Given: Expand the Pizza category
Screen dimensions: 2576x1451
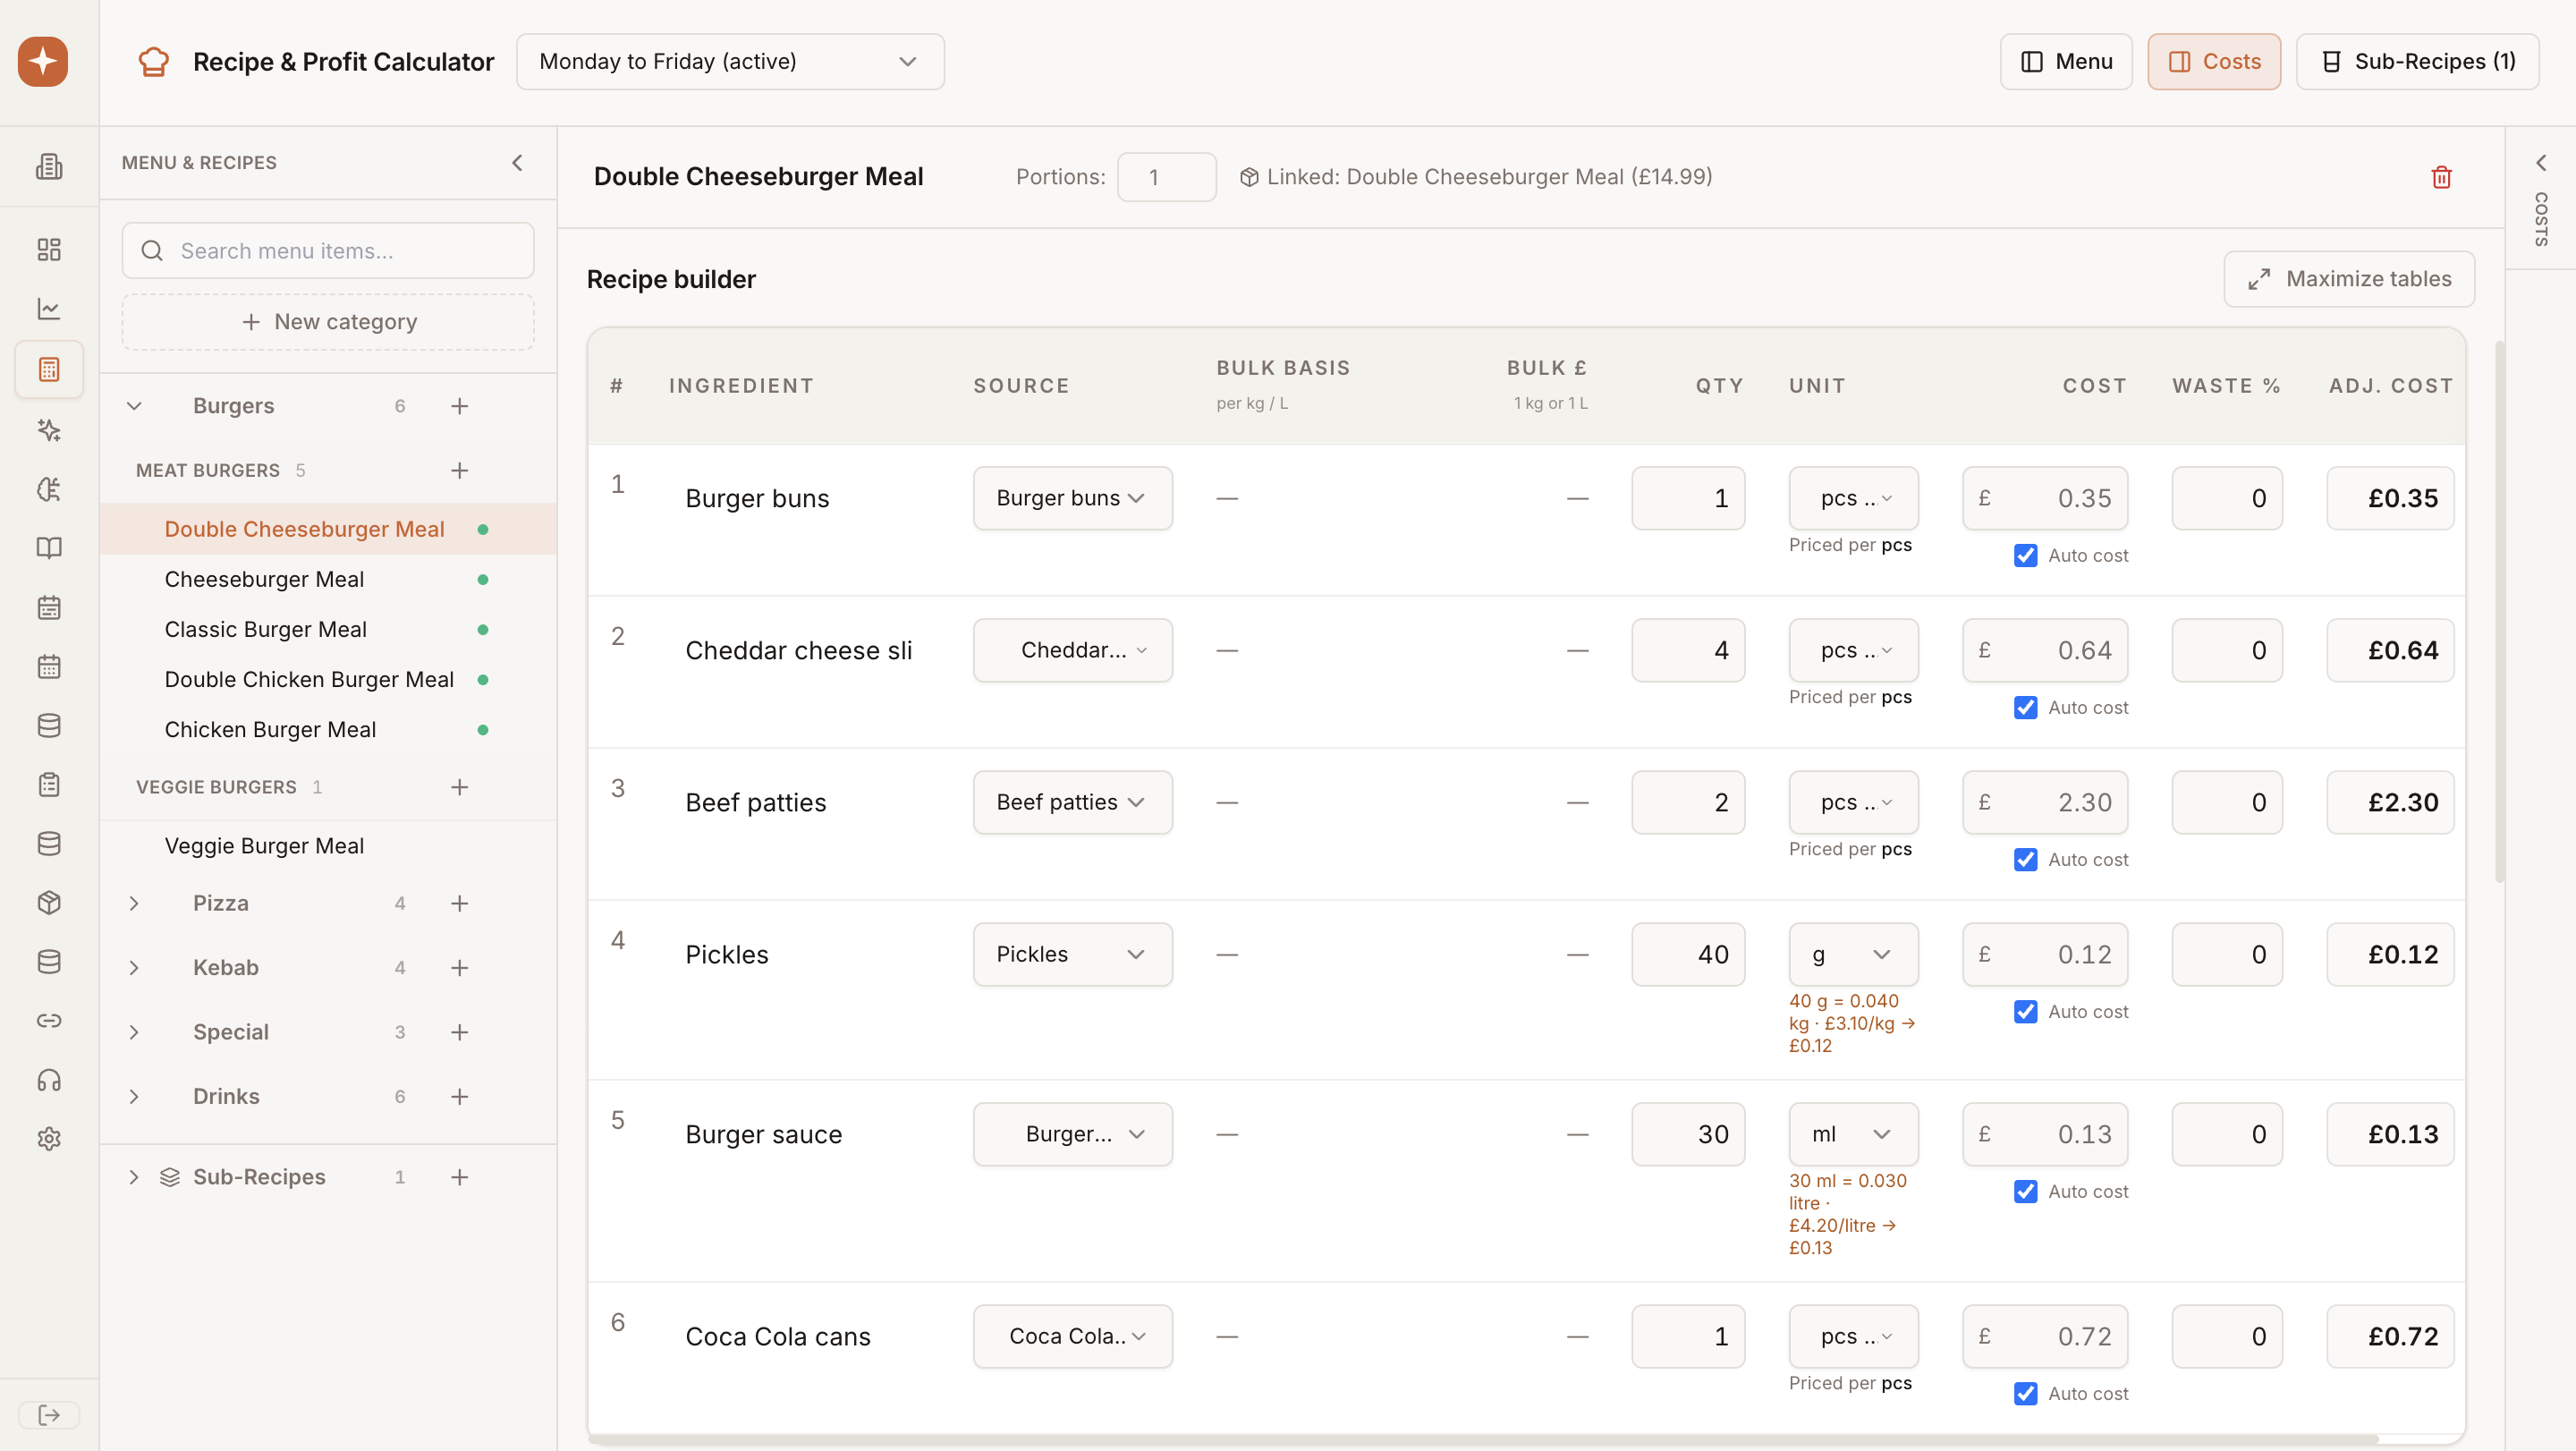Looking at the screenshot, I should 134,903.
